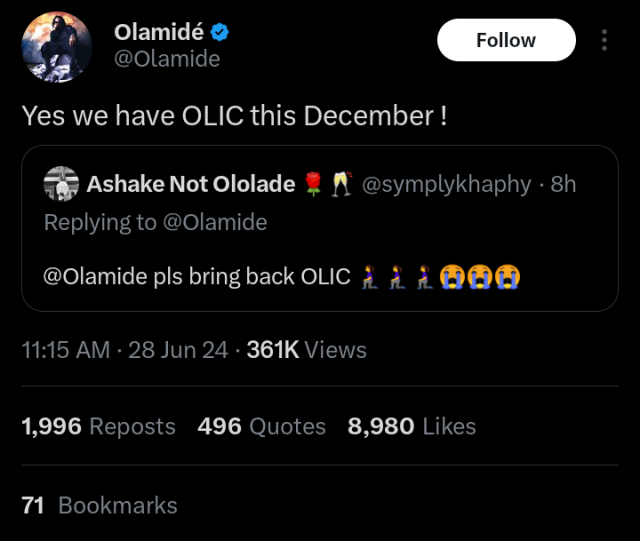Open the three-dot more options menu
The image size is (640, 541).
click(x=604, y=40)
